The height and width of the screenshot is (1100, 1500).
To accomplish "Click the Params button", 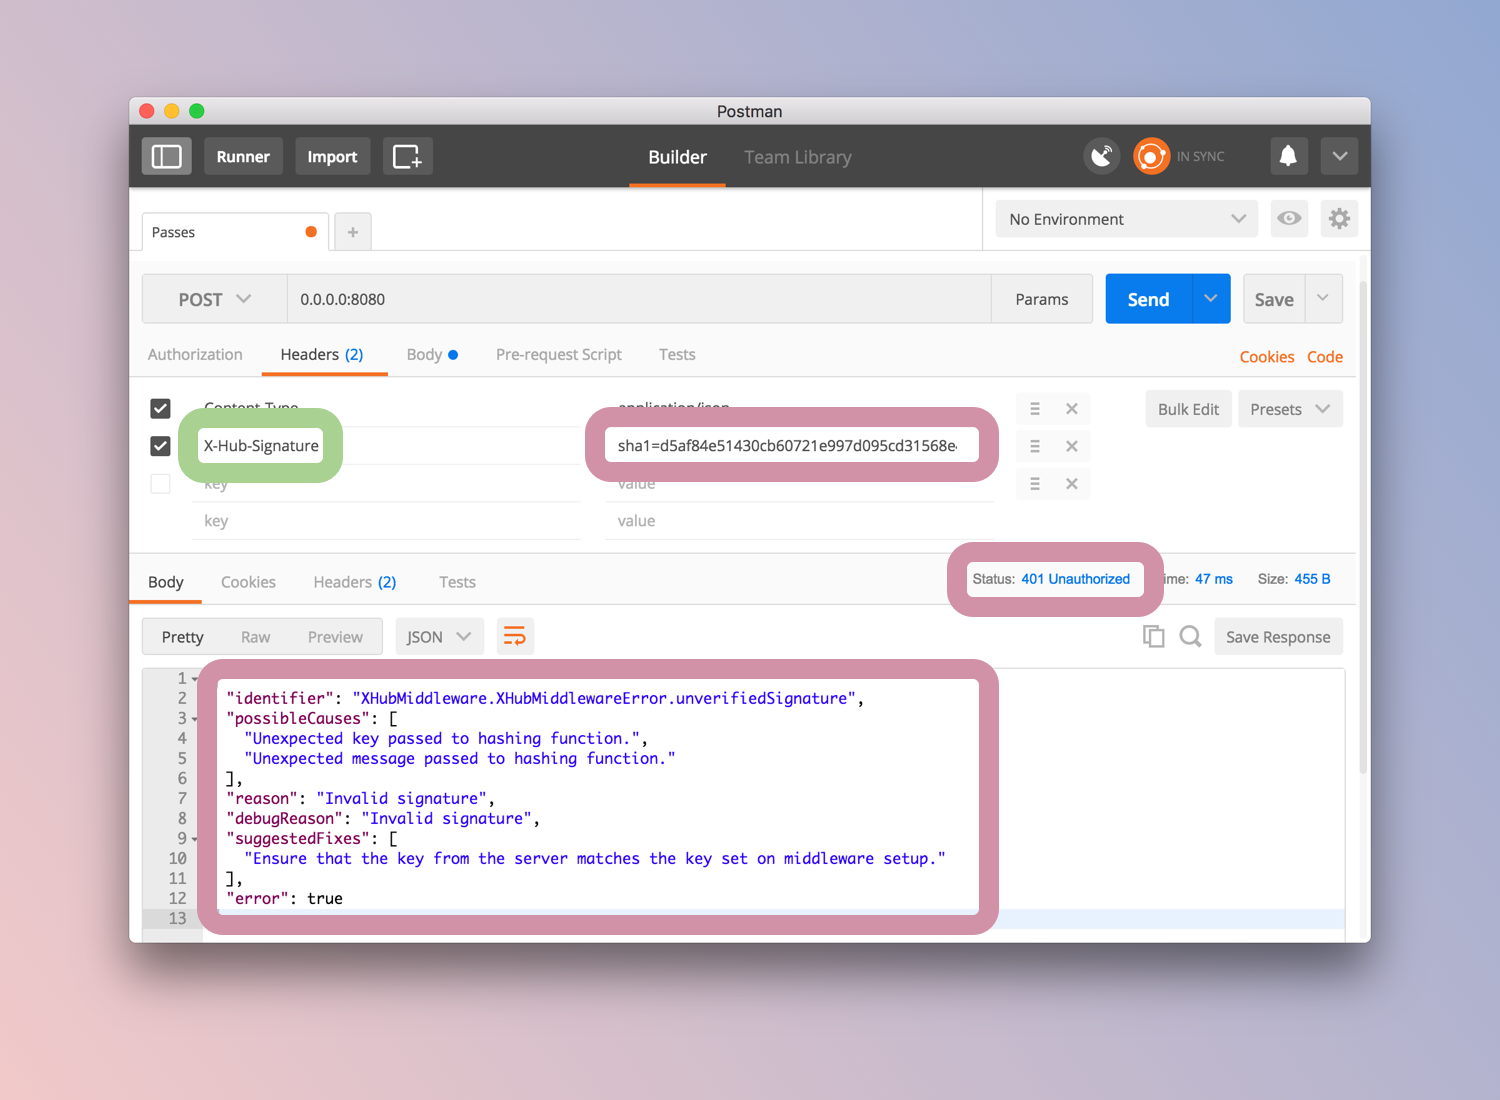I will pyautogui.click(x=1042, y=299).
